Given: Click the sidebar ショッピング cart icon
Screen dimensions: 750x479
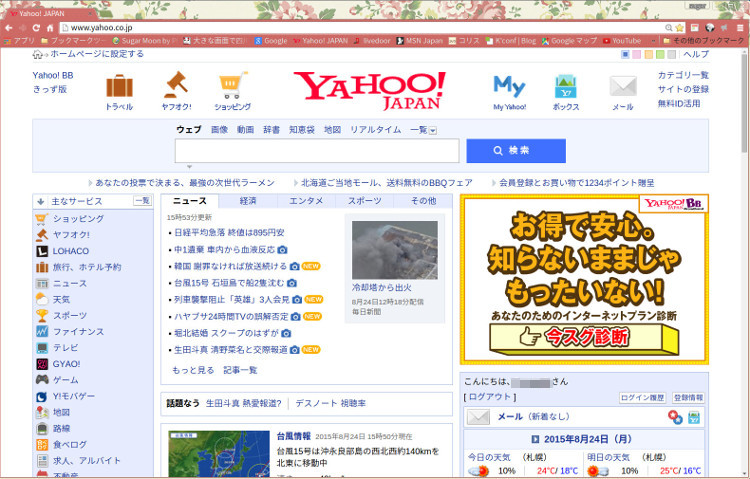Looking at the screenshot, I should [x=42, y=219].
